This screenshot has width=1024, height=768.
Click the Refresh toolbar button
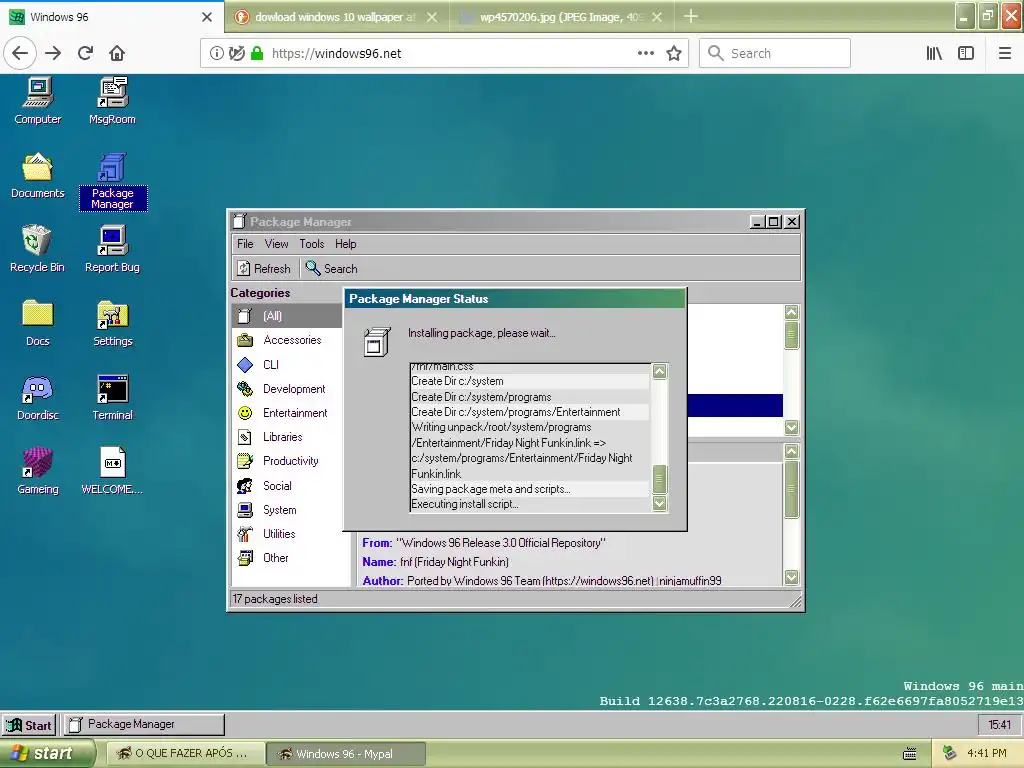264,268
